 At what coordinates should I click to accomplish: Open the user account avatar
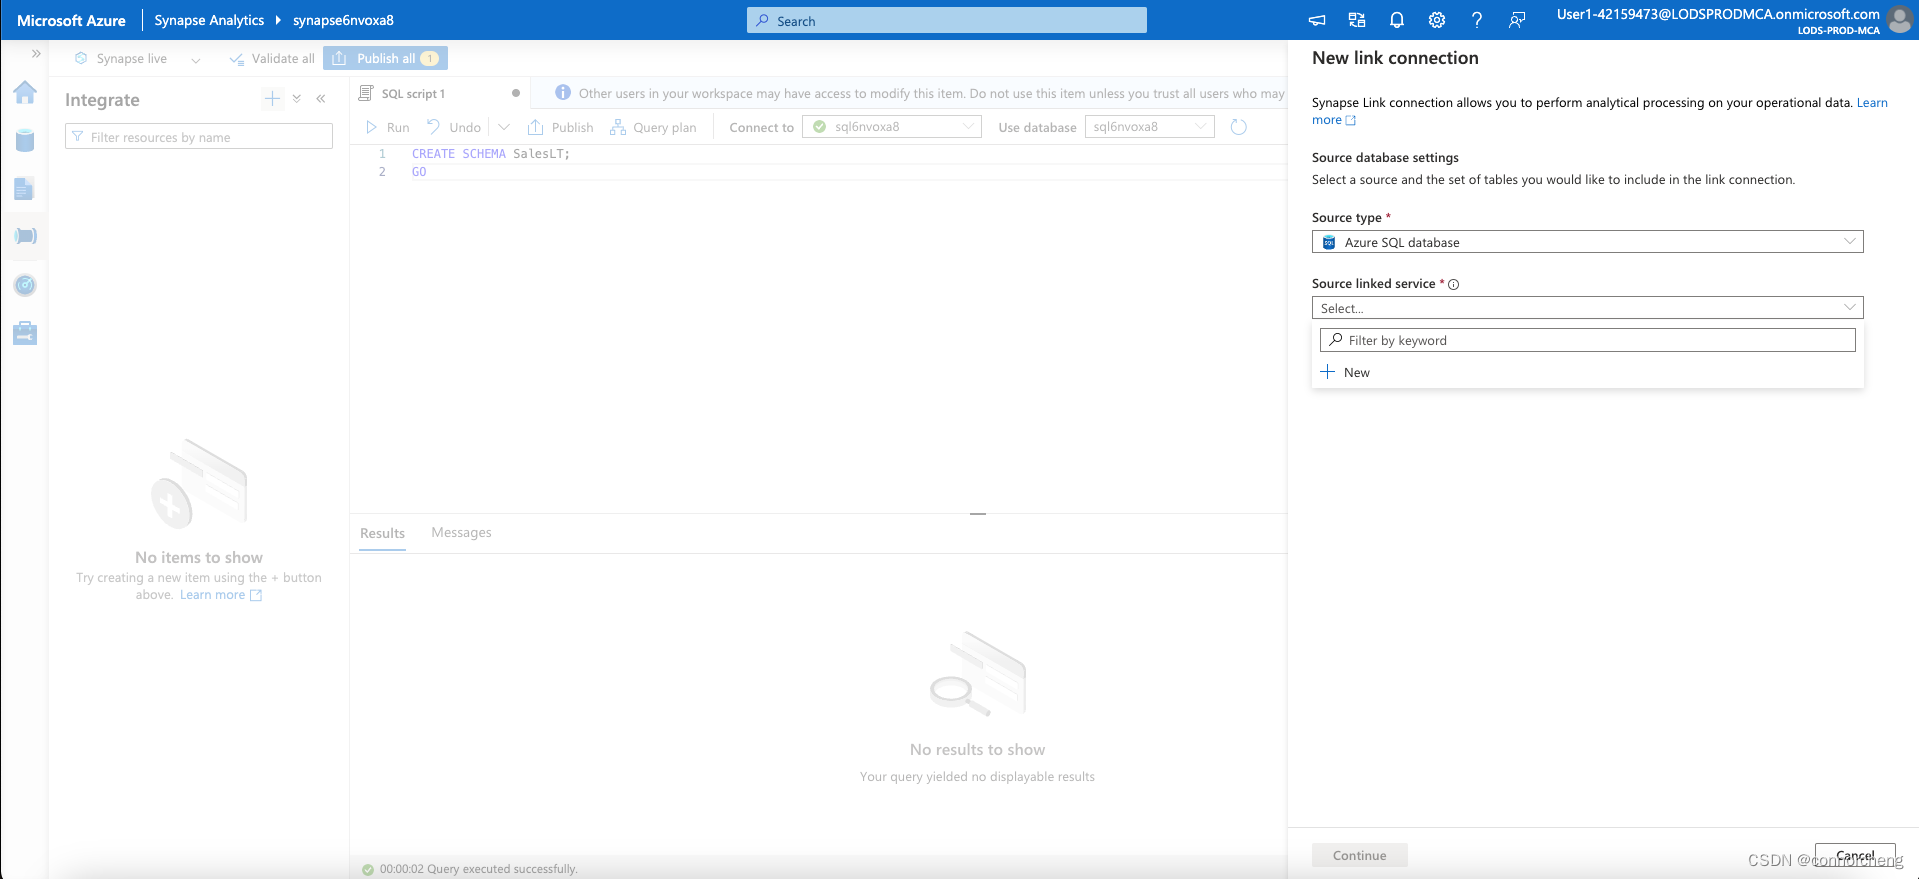tap(1899, 20)
